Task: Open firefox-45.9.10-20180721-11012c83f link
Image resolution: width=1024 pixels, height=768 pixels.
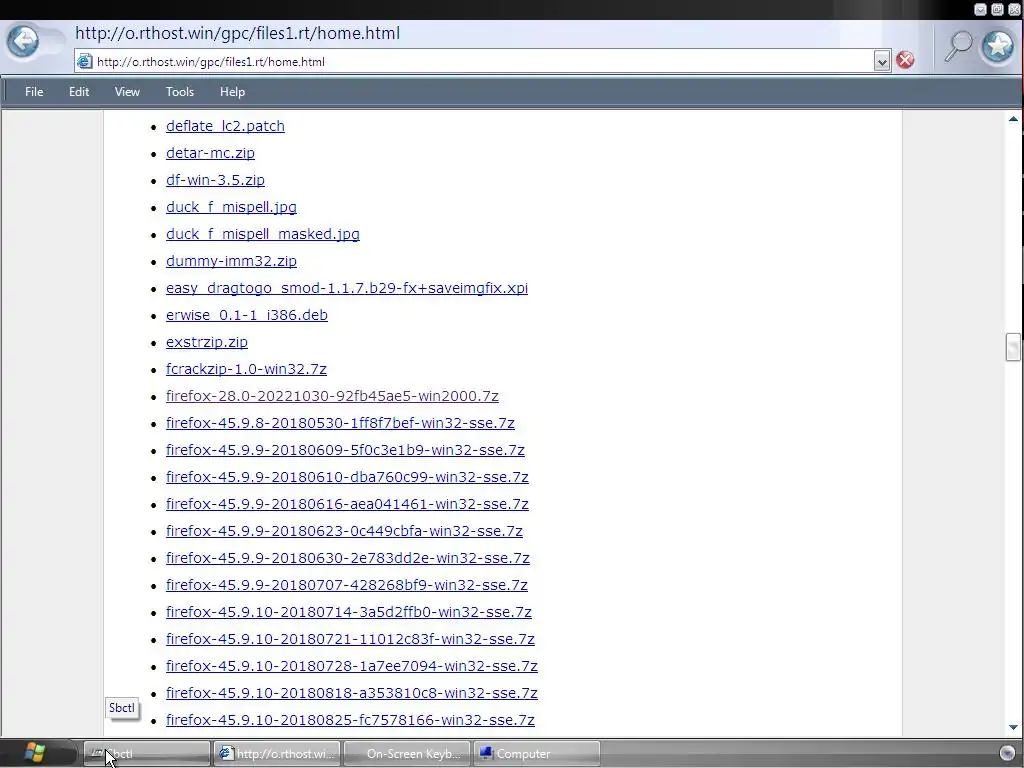Action: click(350, 639)
